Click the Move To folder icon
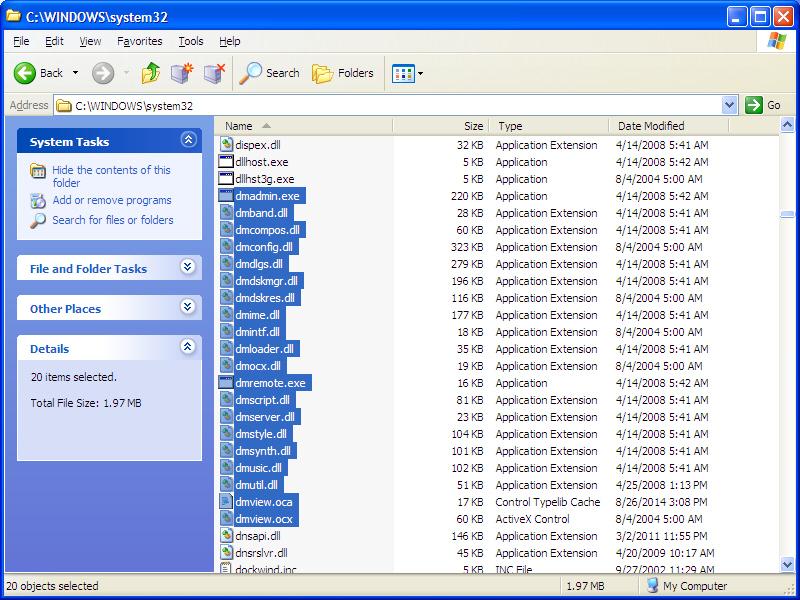 tap(181, 73)
